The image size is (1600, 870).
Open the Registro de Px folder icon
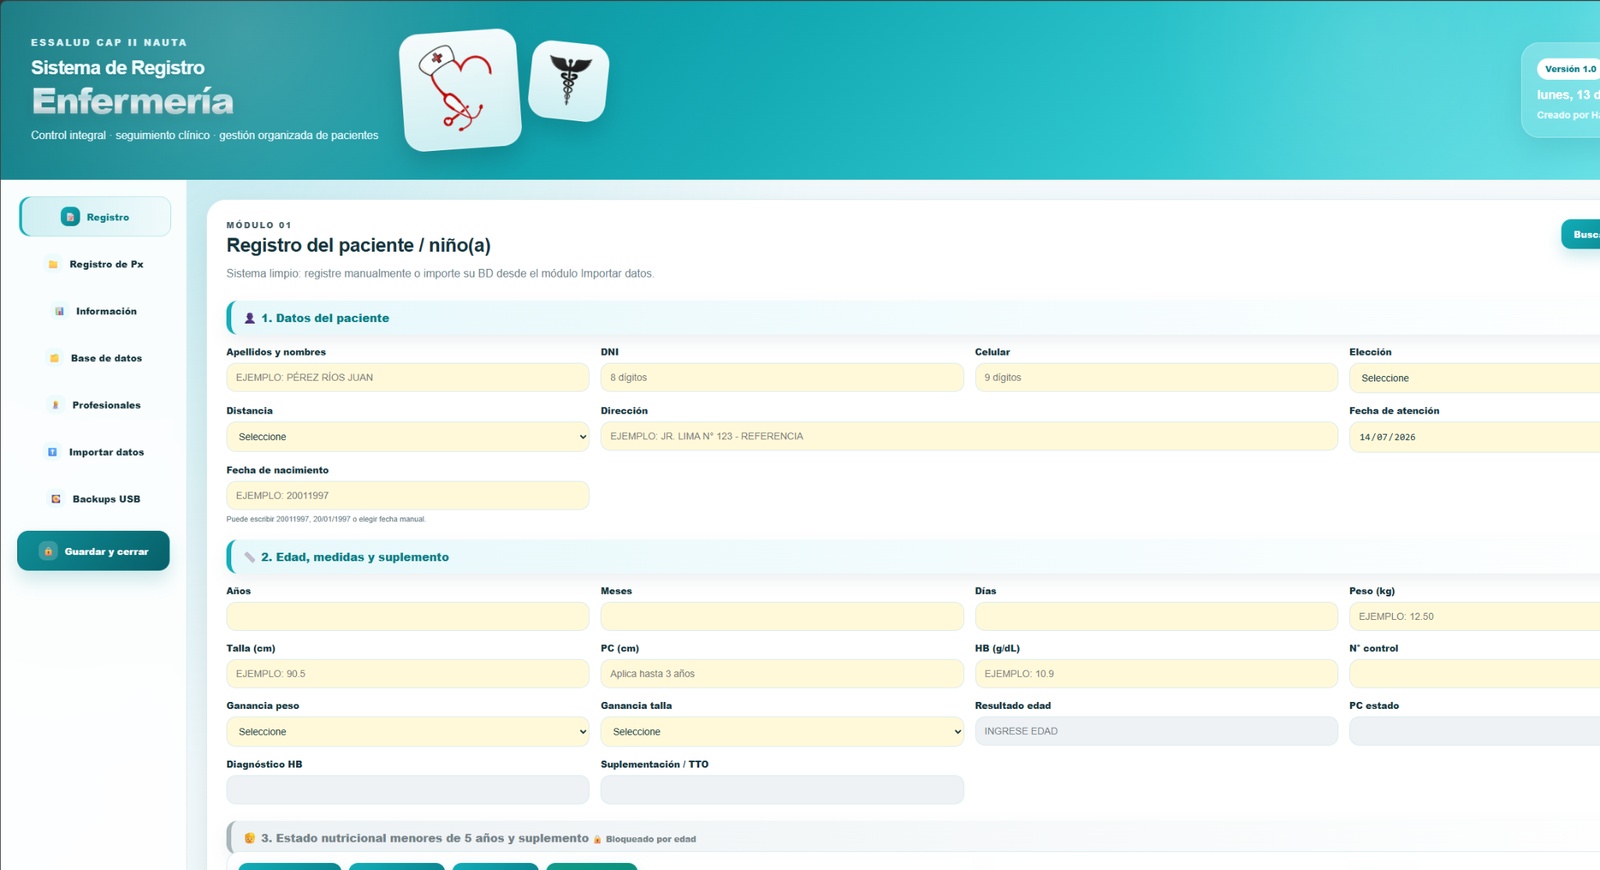pyautogui.click(x=53, y=264)
